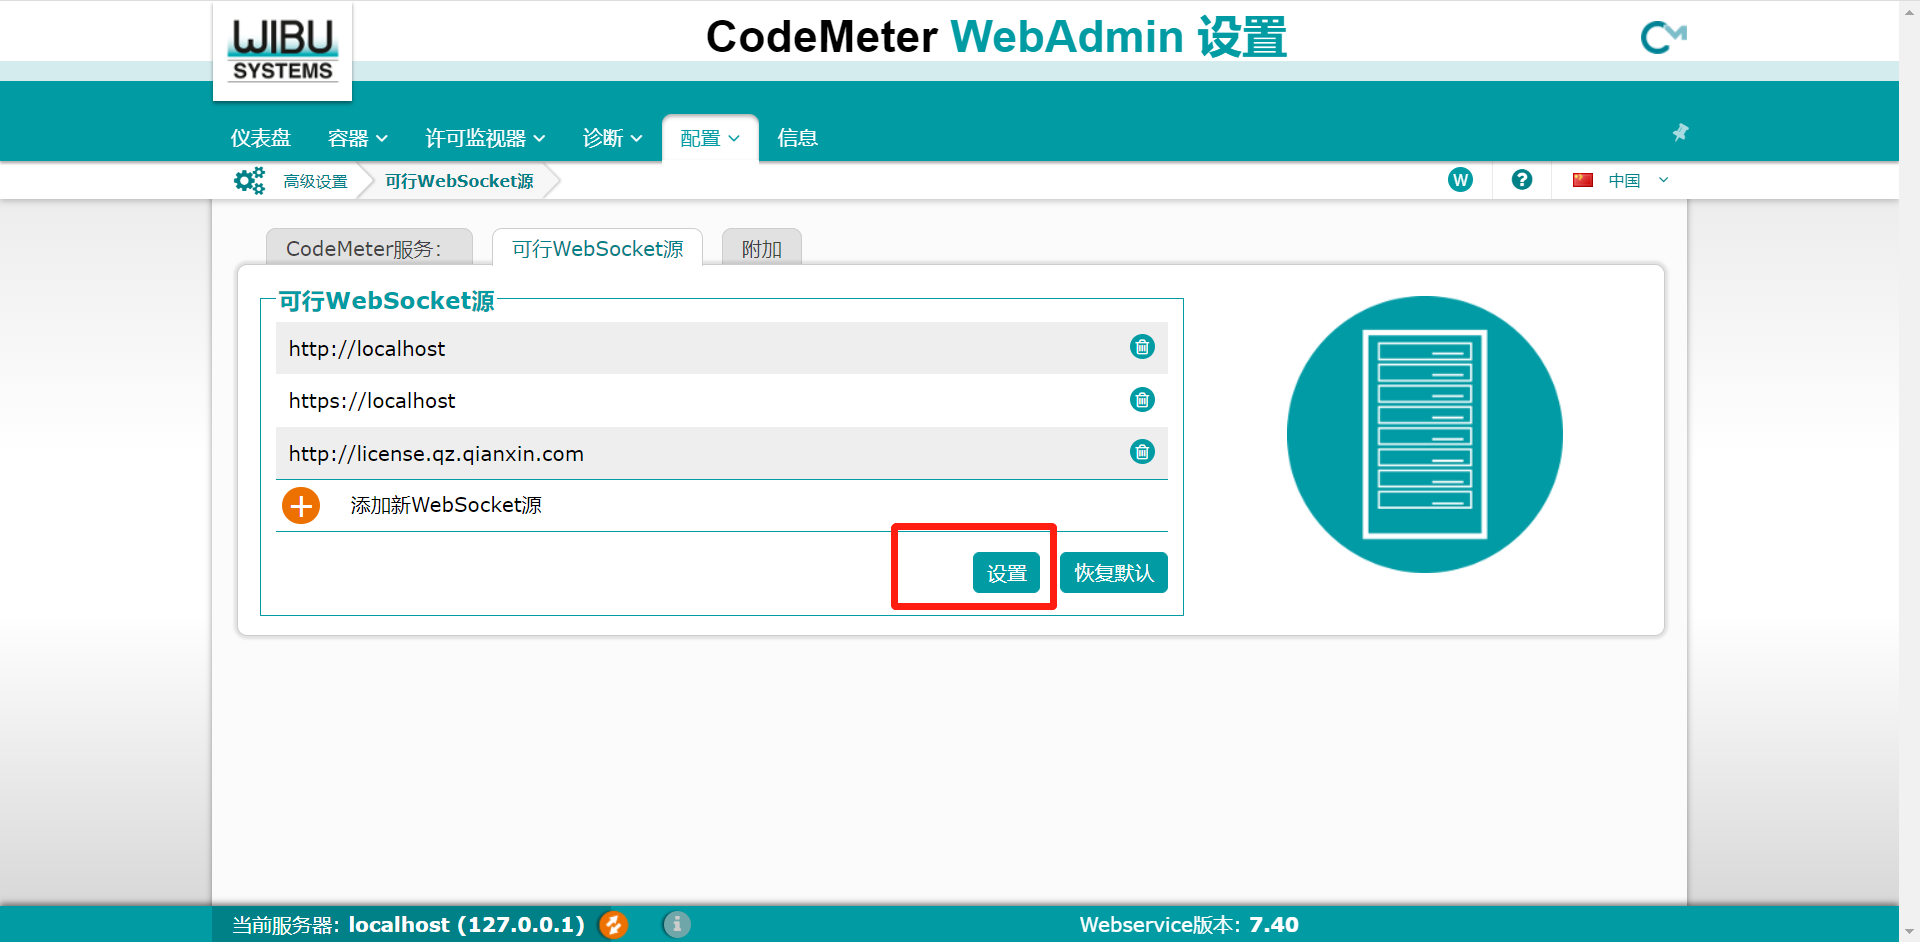1920x942 pixels.
Task: Click the China flag icon
Action: coord(1583,180)
